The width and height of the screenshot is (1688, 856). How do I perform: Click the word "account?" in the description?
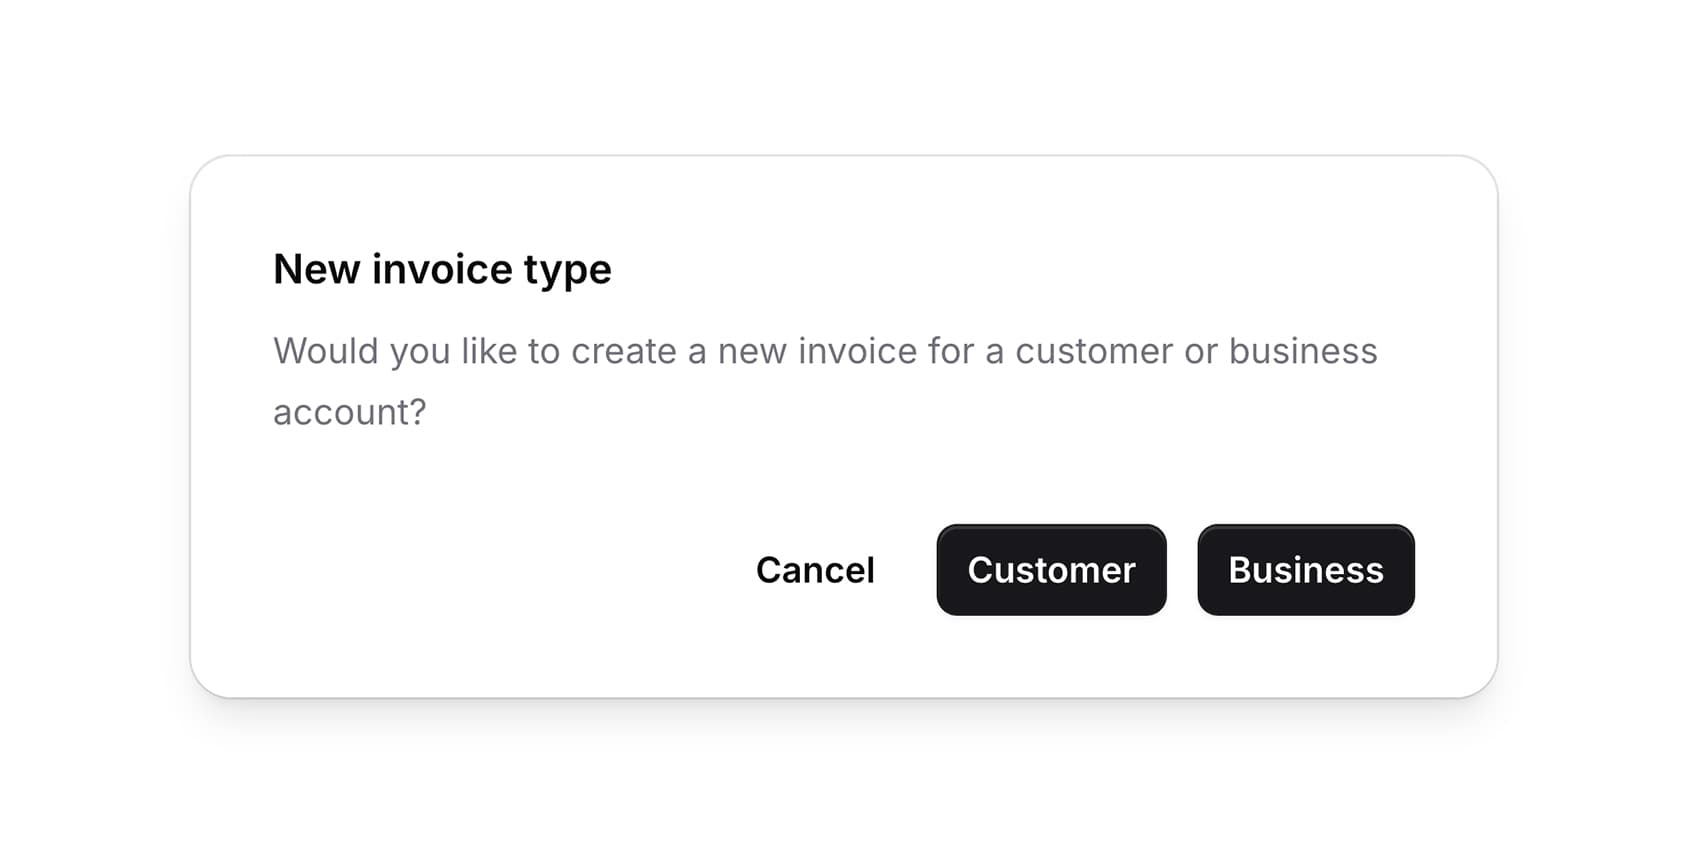(349, 412)
